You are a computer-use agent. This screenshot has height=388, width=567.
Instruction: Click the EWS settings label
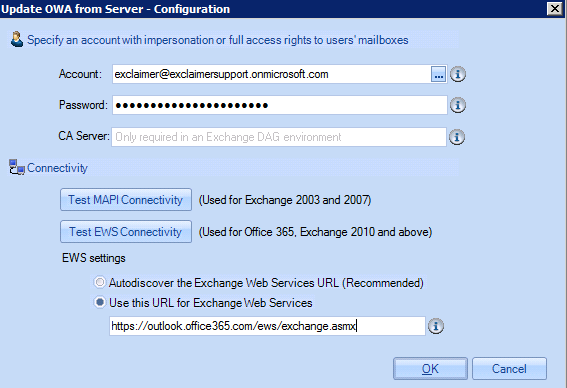click(94, 258)
